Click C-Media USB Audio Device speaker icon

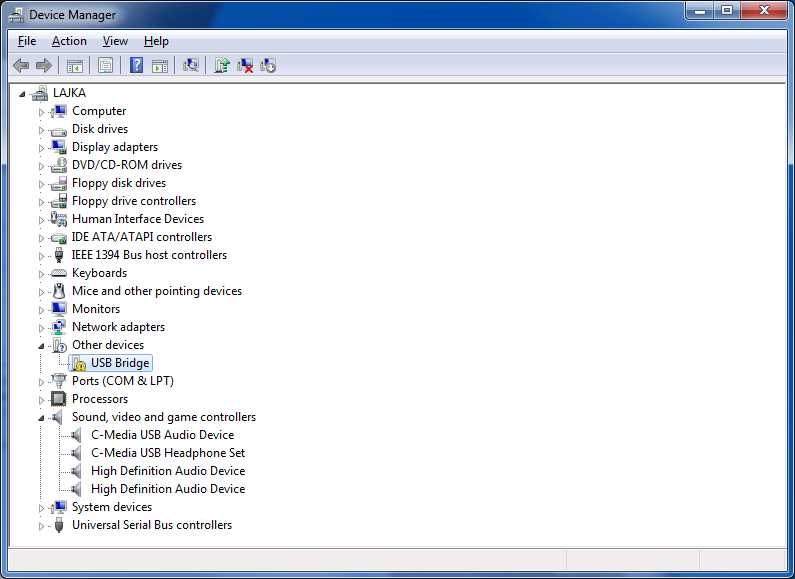tap(77, 435)
